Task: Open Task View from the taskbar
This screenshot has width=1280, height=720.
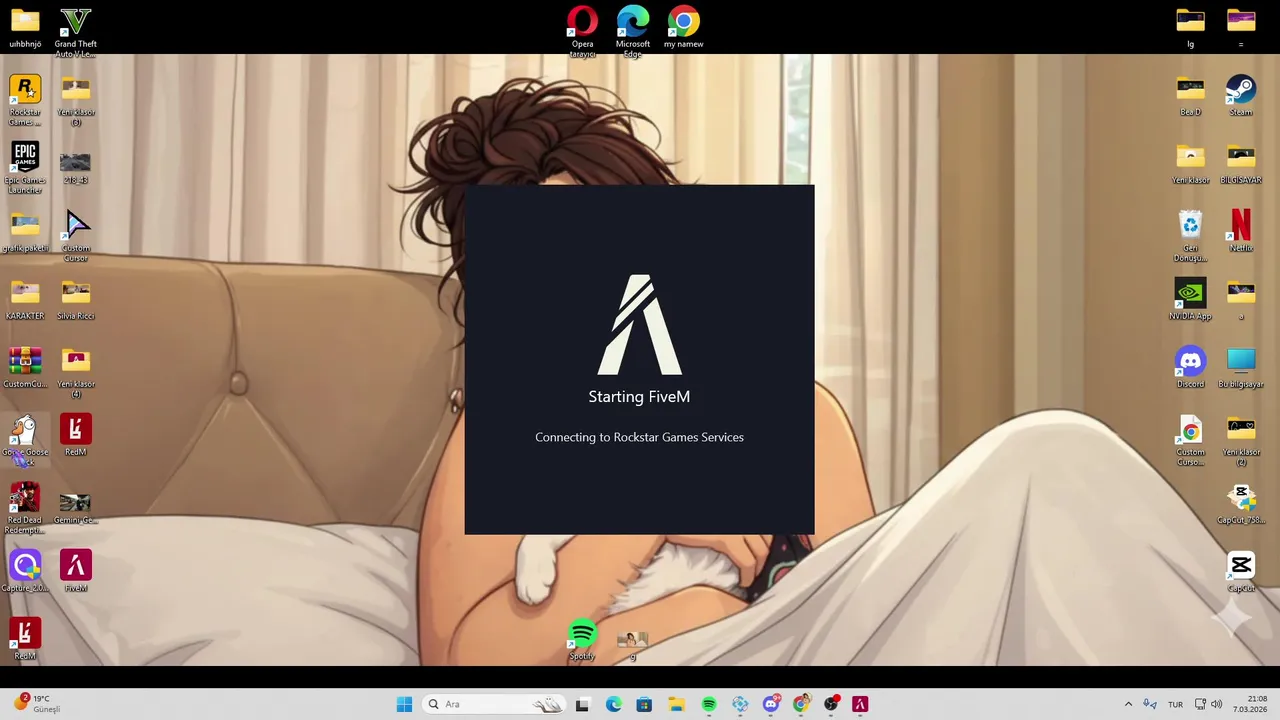Action: tap(582, 704)
